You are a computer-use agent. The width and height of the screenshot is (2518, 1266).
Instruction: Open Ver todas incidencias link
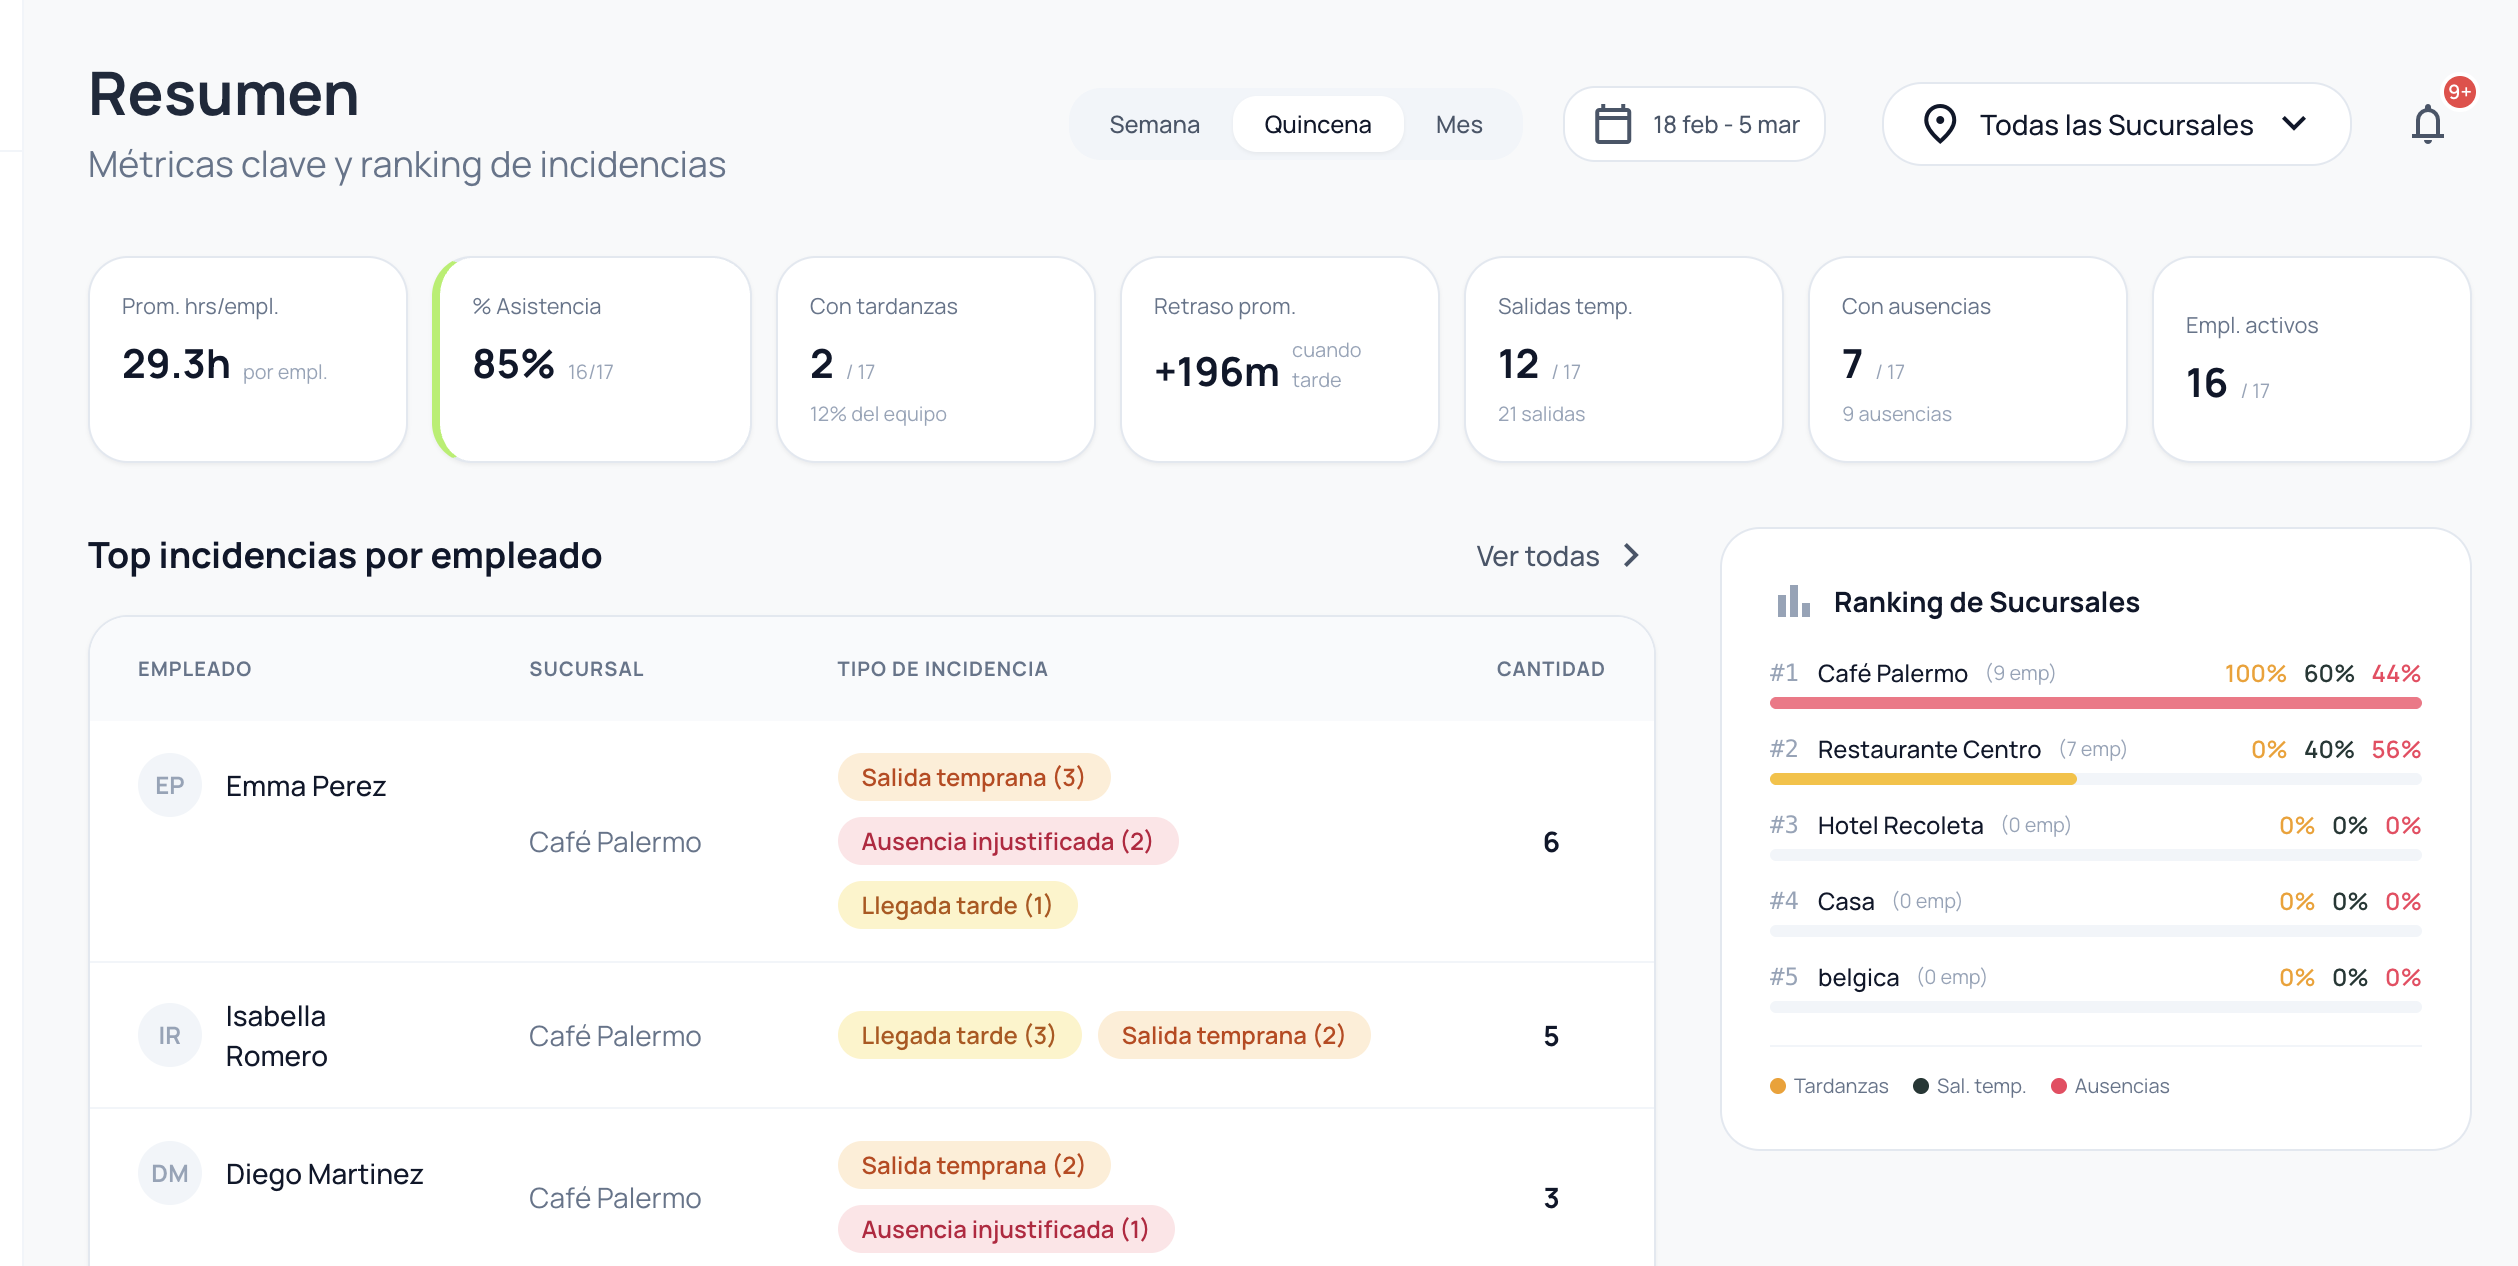click(x=1558, y=556)
